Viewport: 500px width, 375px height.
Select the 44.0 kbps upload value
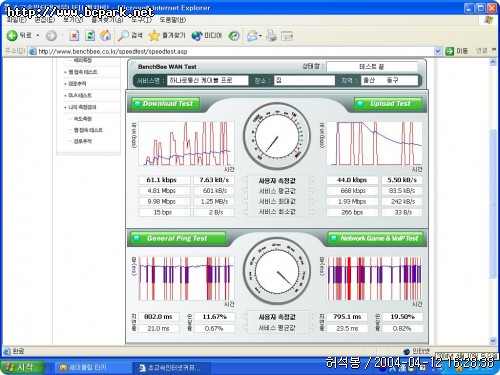[352, 180]
